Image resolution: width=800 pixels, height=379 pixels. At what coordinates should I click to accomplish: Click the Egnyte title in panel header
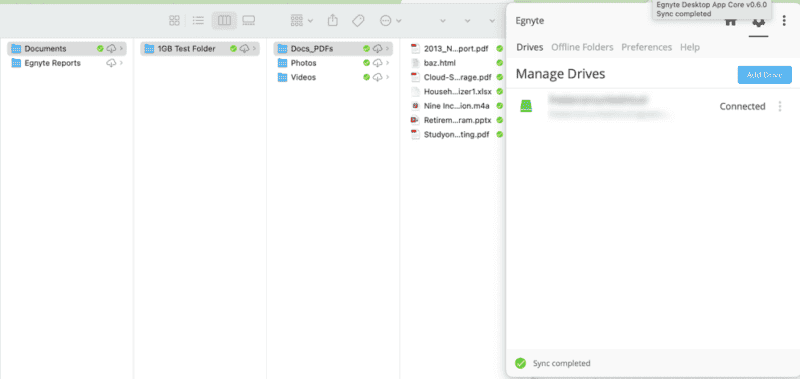[x=530, y=21]
